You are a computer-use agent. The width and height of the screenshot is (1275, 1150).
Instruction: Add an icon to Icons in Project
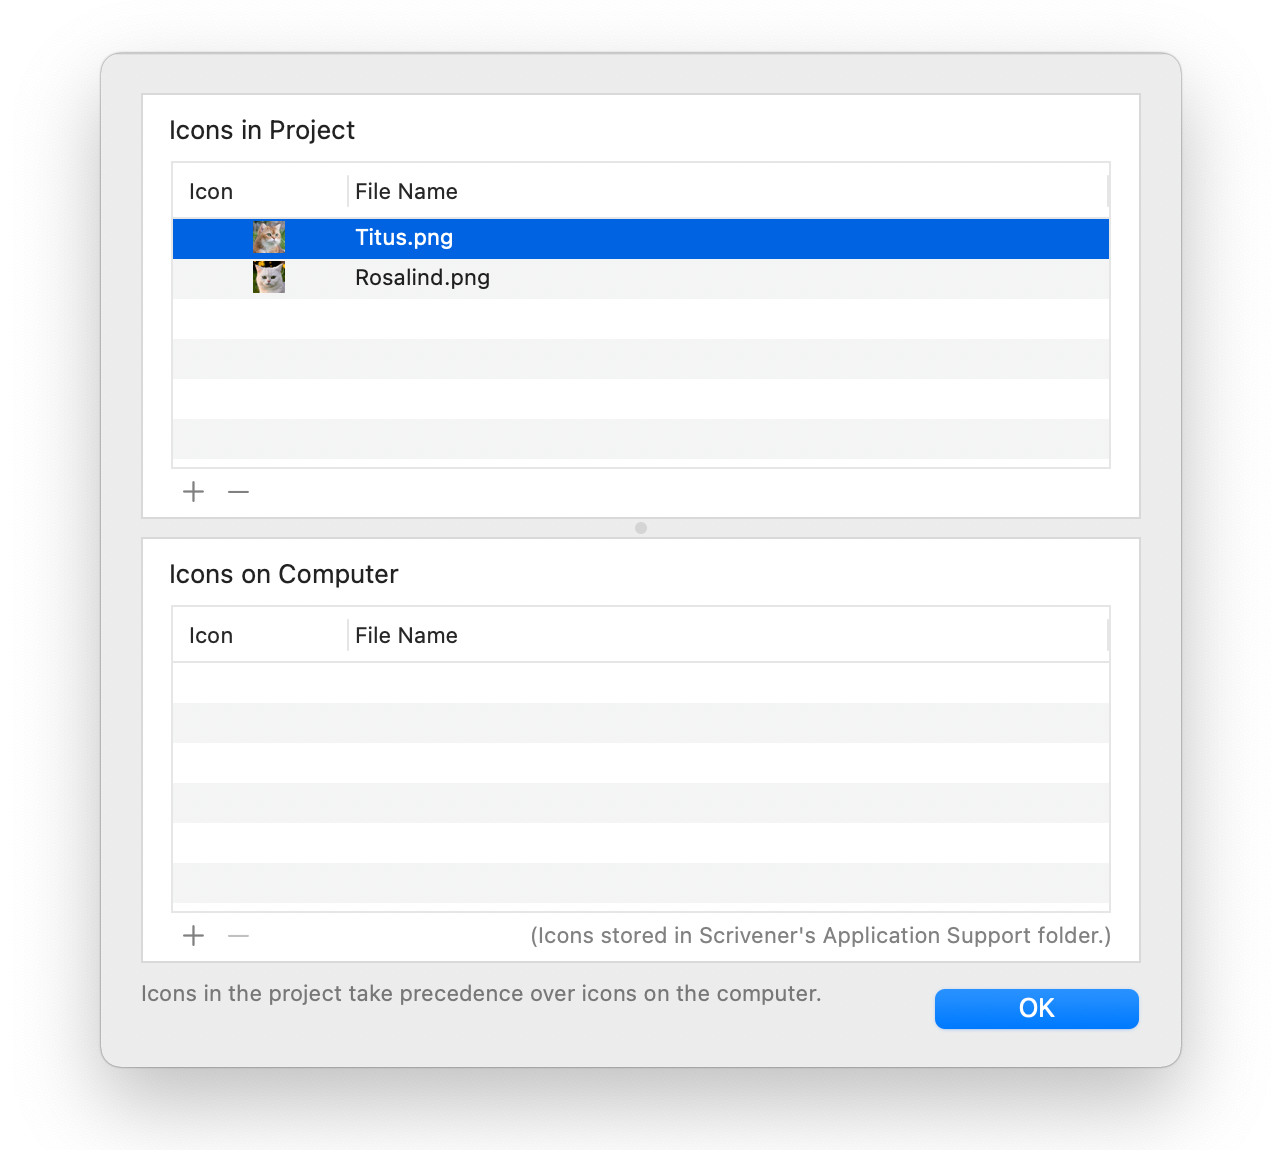coord(194,492)
